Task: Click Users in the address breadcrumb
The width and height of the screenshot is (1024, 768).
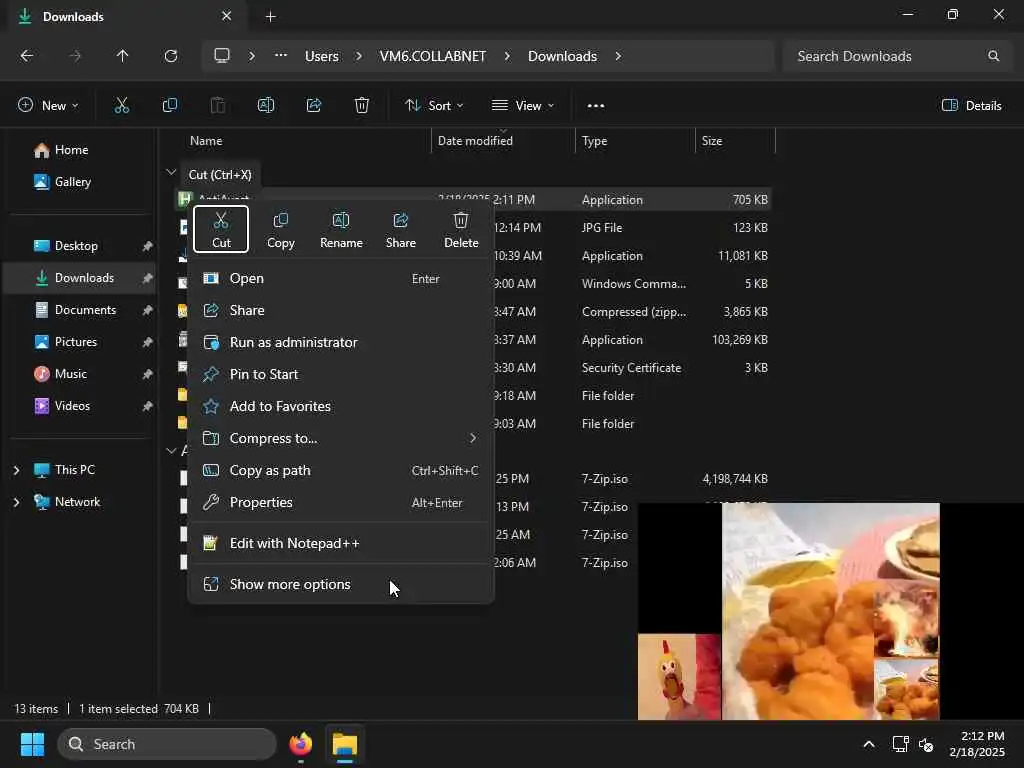Action: (321, 56)
